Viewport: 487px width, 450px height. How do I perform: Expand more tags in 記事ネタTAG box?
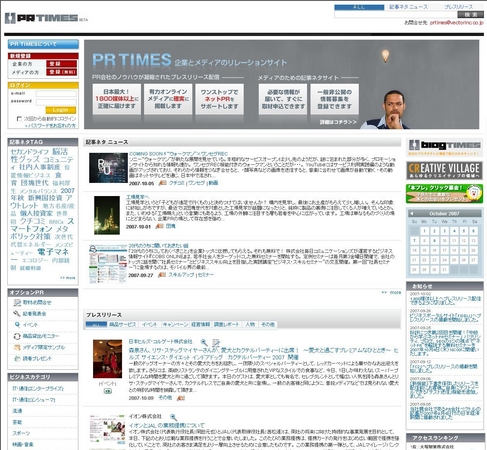(x=68, y=278)
